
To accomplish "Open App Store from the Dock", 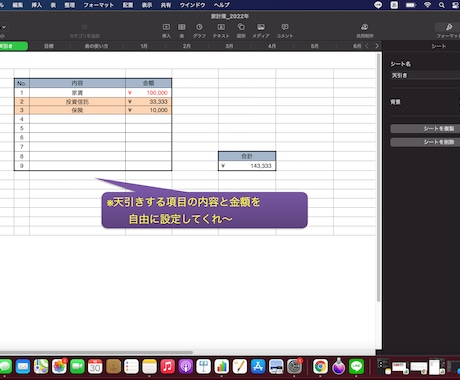I will tap(258, 367).
